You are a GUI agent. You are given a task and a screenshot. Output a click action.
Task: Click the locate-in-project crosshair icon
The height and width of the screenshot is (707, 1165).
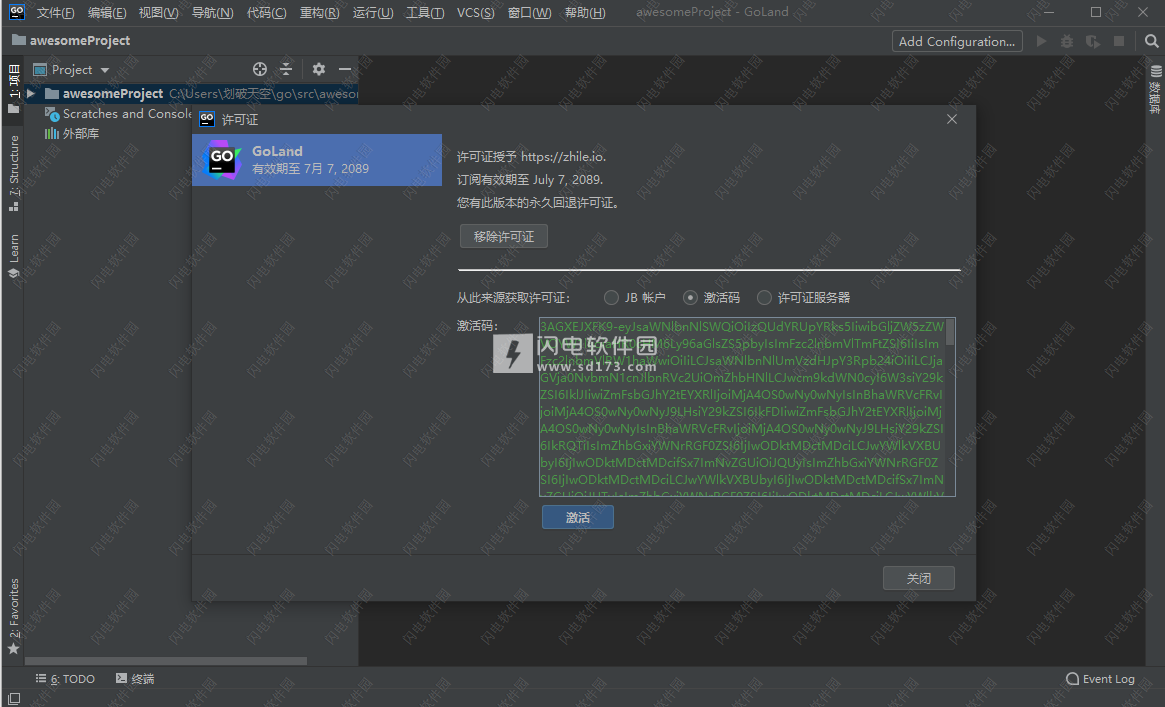259,69
